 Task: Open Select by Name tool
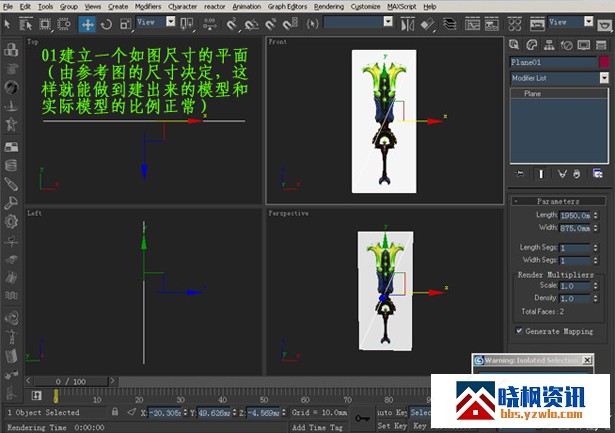26,24
